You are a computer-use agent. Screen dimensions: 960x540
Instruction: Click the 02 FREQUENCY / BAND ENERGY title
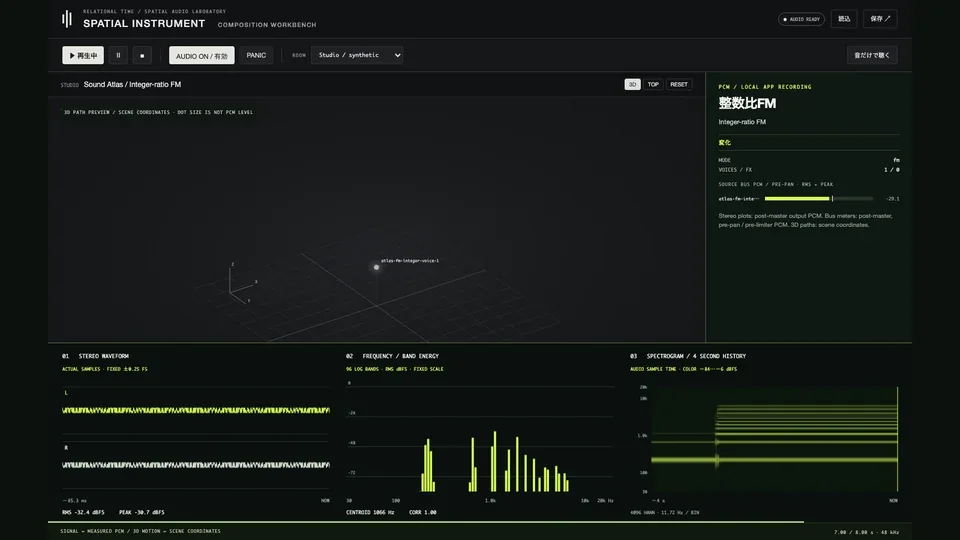pyautogui.click(x=392, y=356)
